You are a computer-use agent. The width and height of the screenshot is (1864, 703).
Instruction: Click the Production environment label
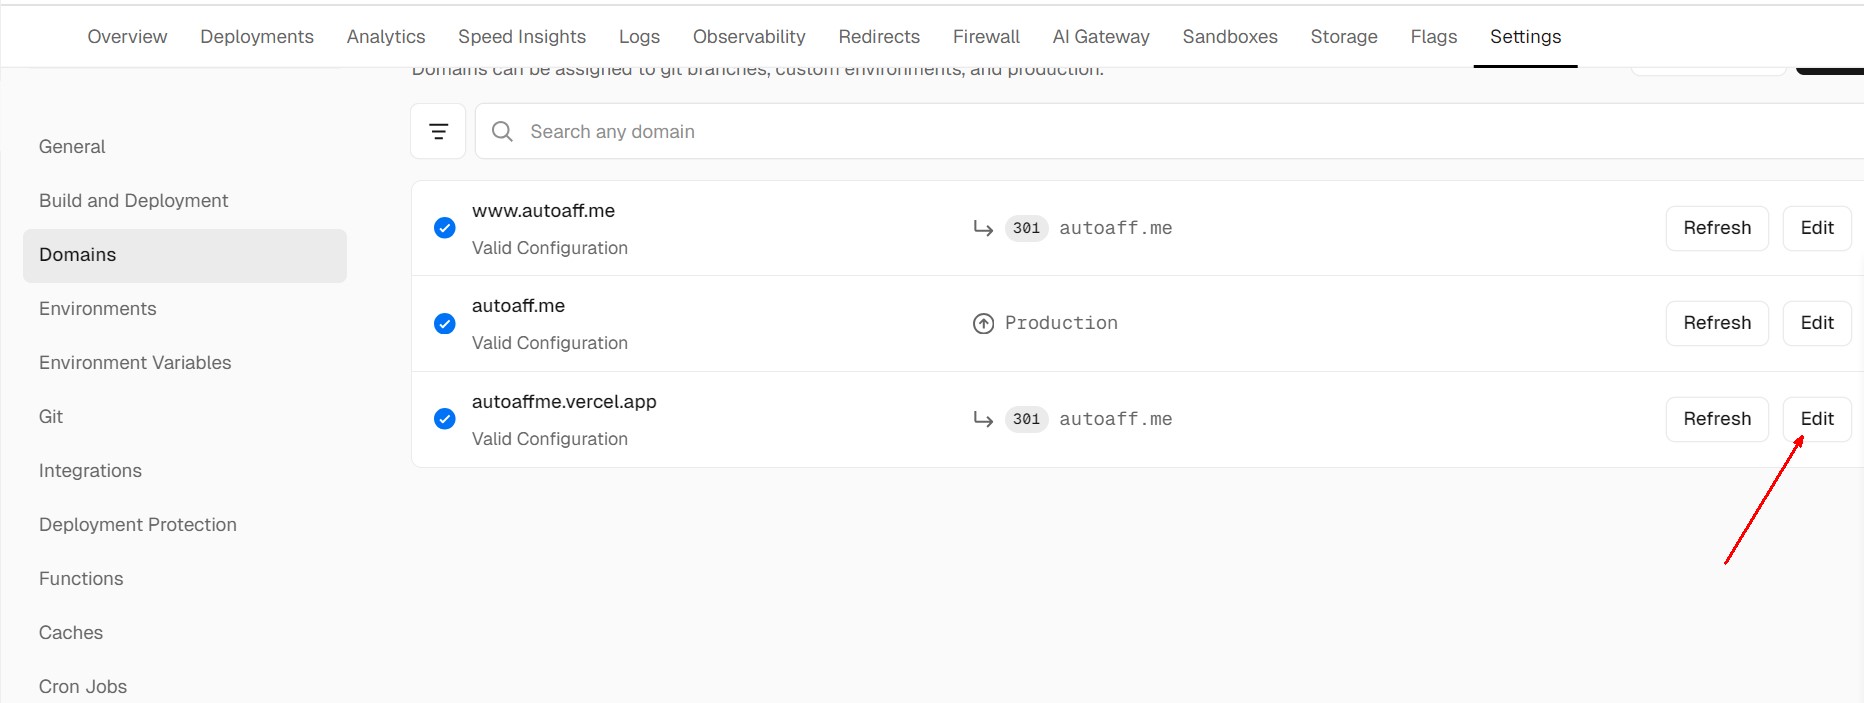(1061, 323)
